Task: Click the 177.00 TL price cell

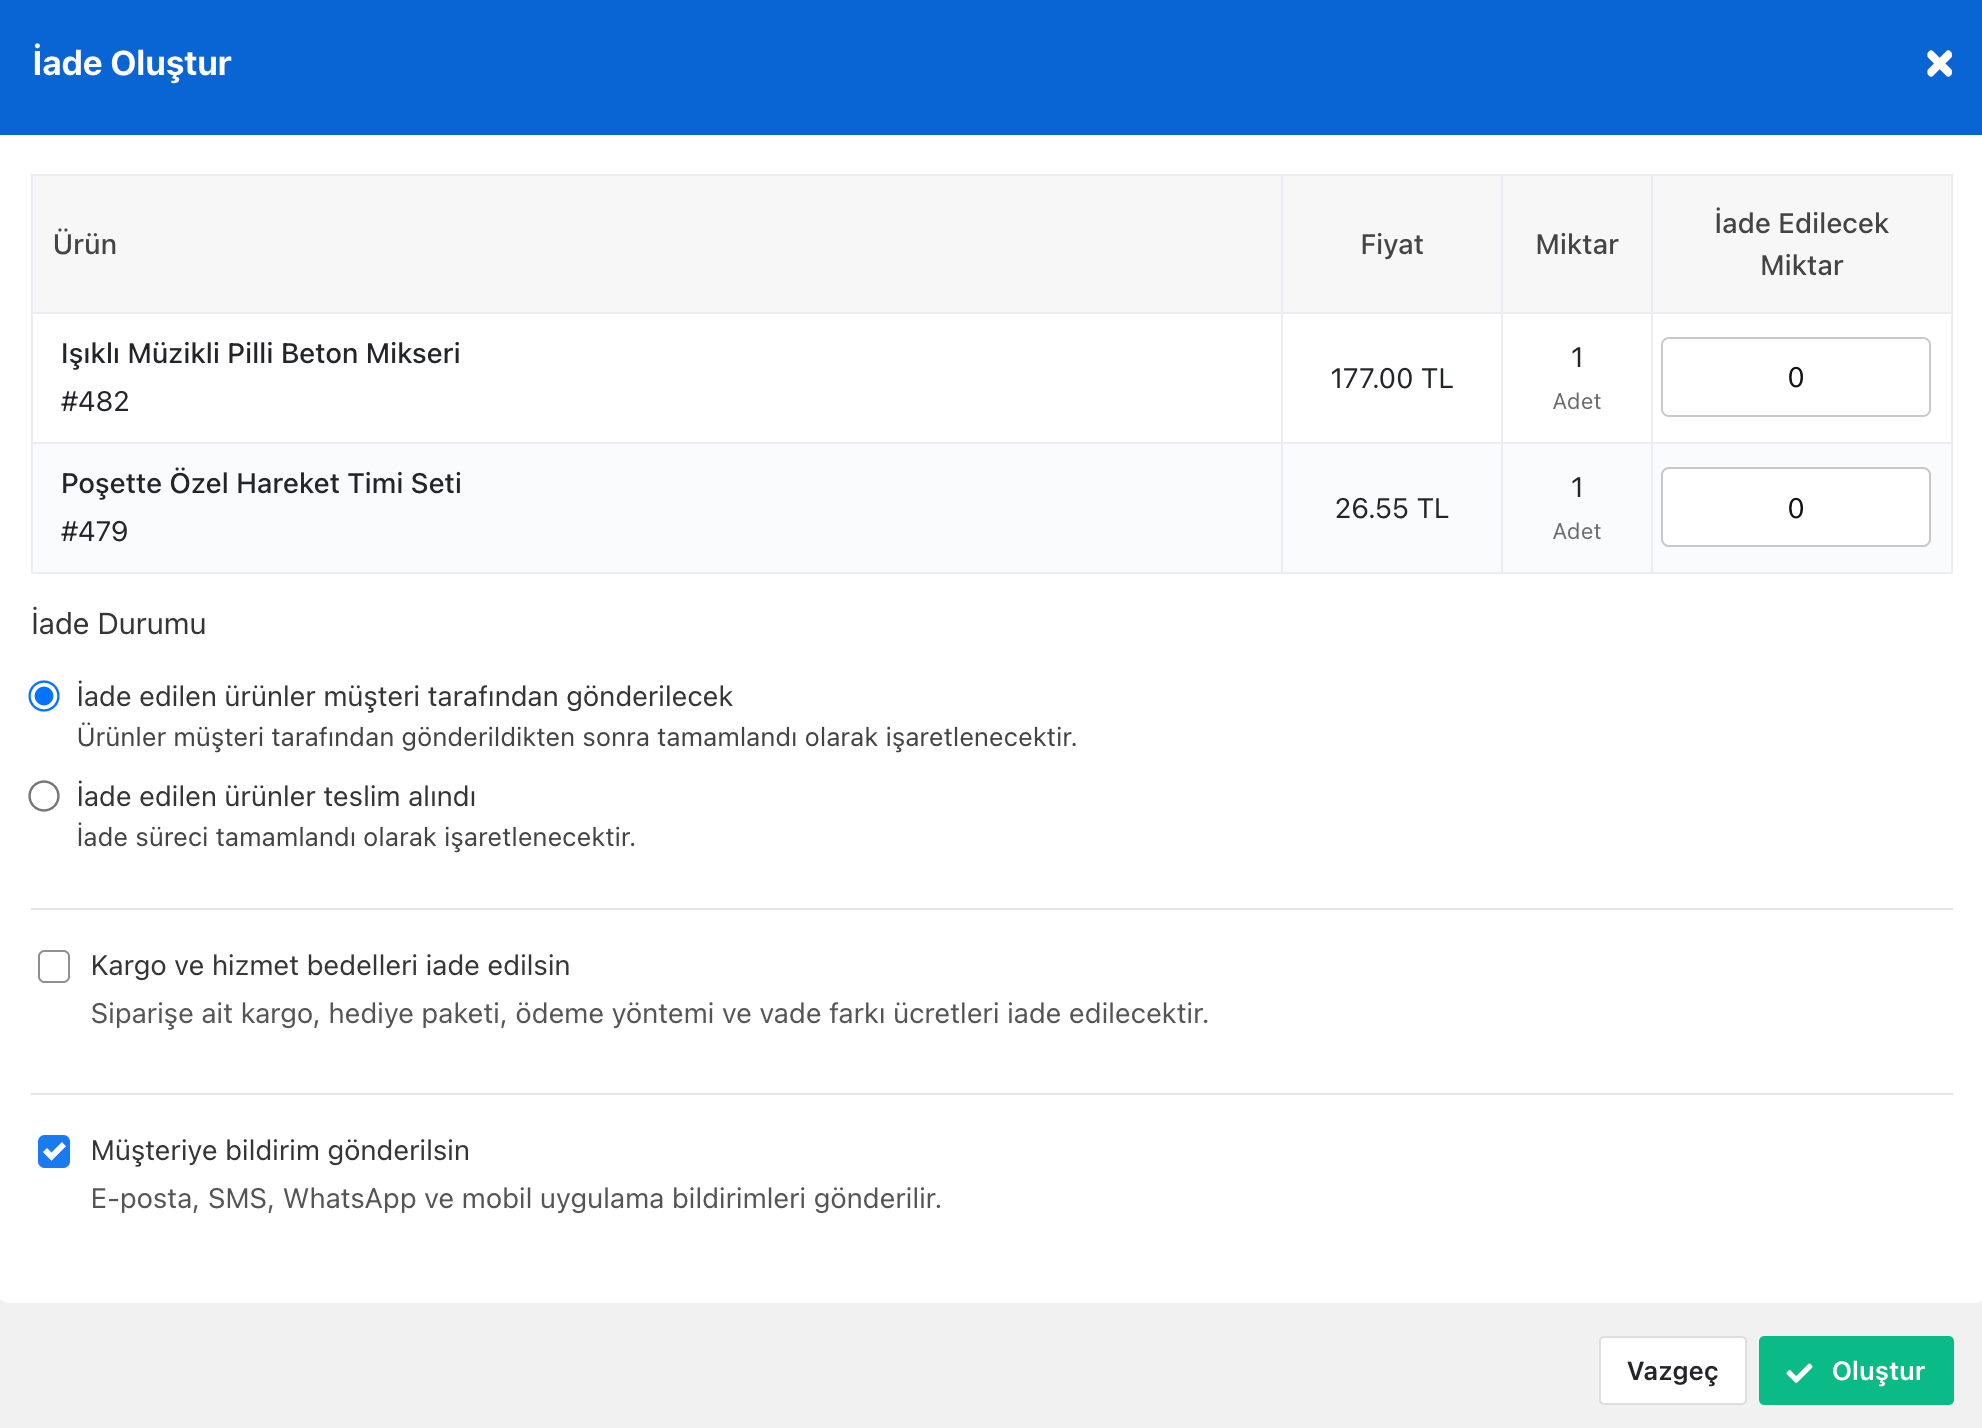Action: (x=1391, y=379)
